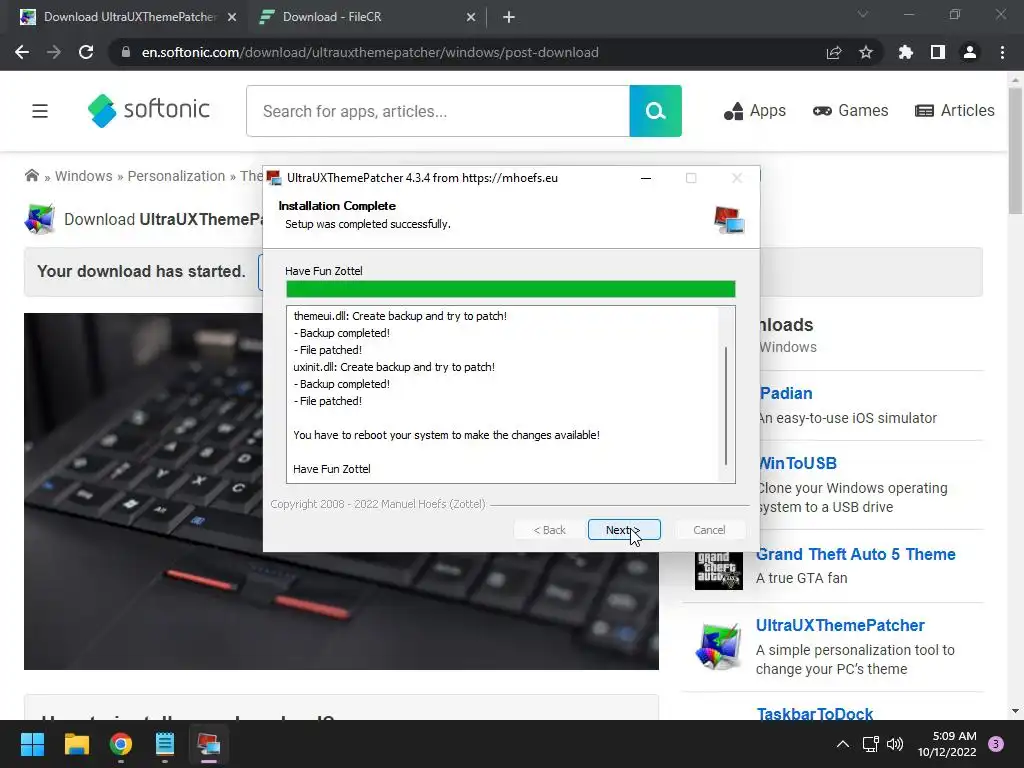
Task: Open the Personalization breadcrumb link
Action: tap(176, 176)
